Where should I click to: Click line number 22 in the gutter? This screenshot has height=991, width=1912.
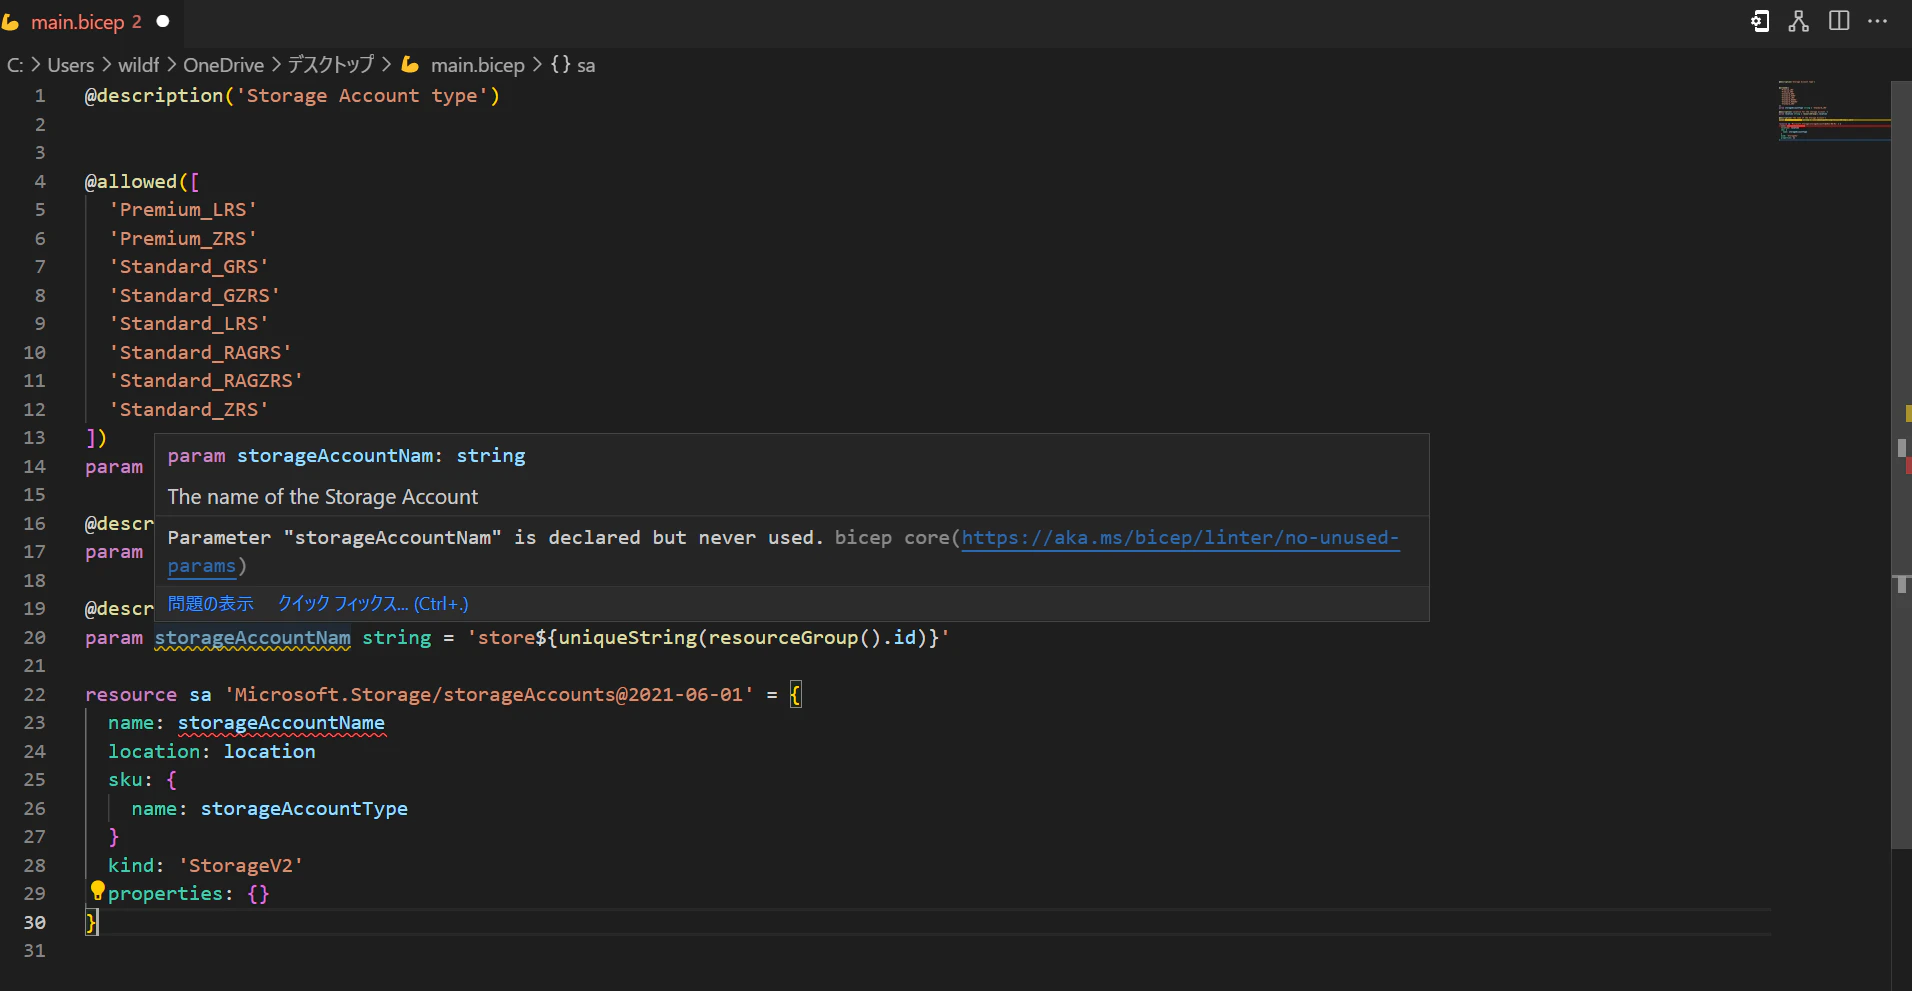[x=34, y=695]
